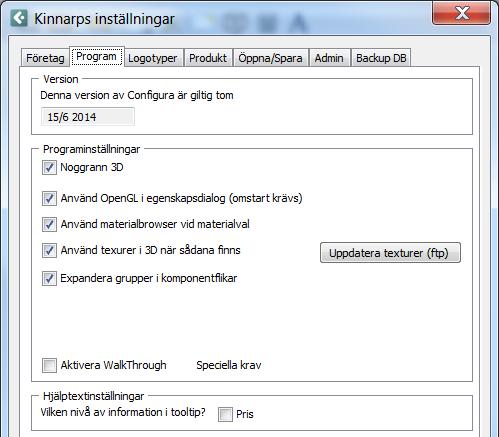Toggle Använd texurer i 3D checkbox
The height and width of the screenshot is (437, 499).
[49, 251]
